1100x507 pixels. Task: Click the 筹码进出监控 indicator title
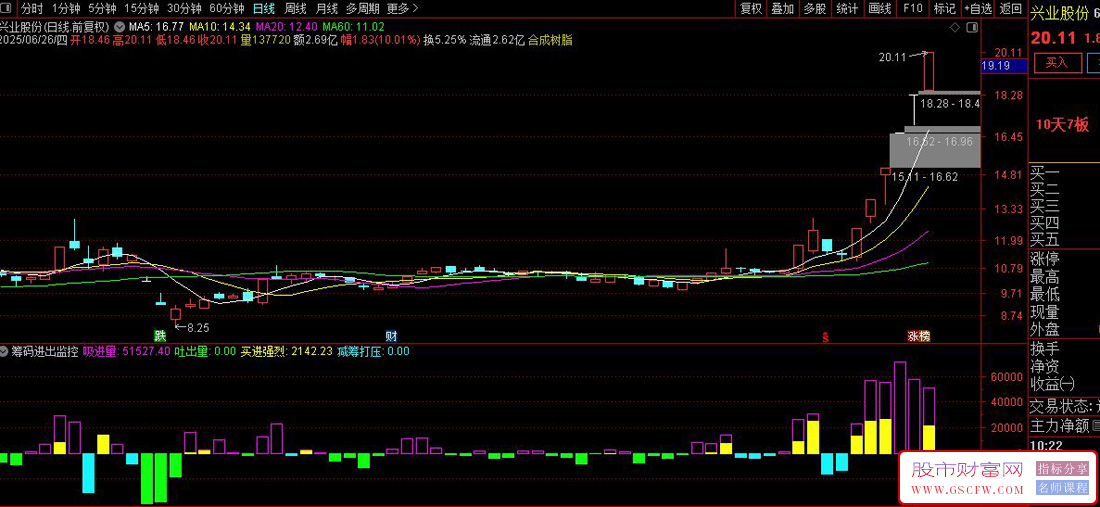pyautogui.click(x=43, y=351)
